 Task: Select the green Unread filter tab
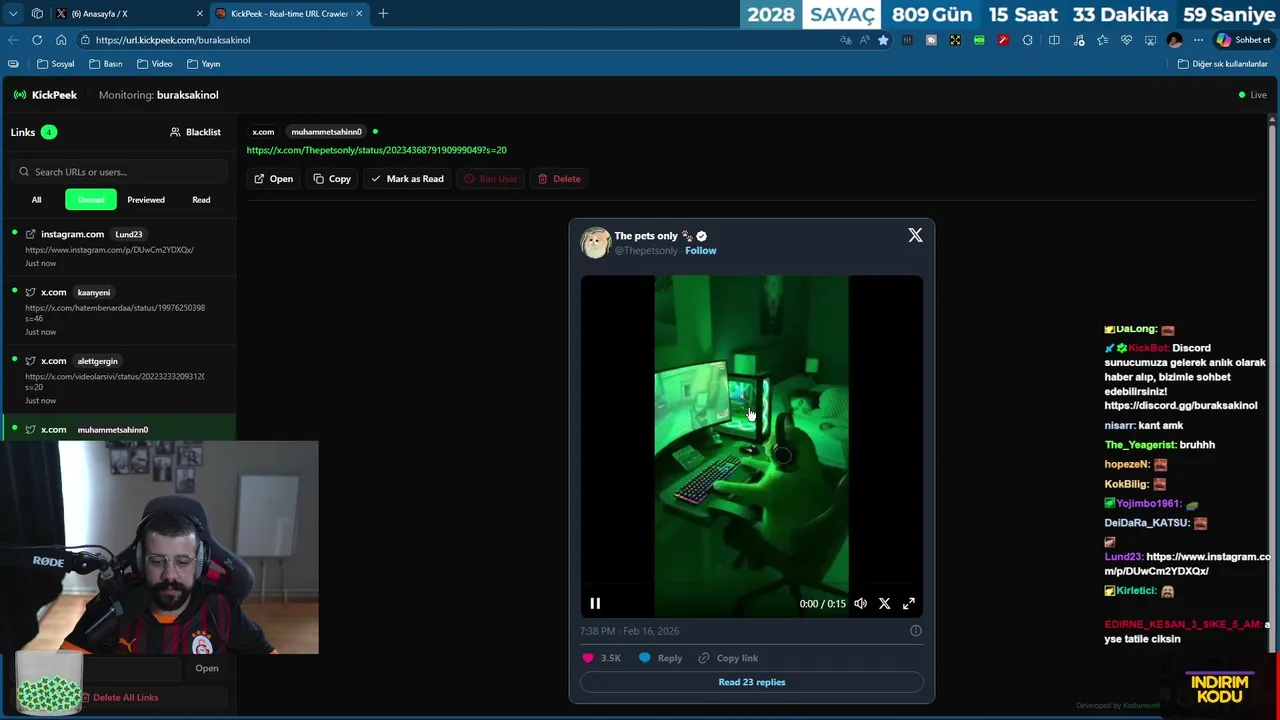pyautogui.click(x=91, y=200)
